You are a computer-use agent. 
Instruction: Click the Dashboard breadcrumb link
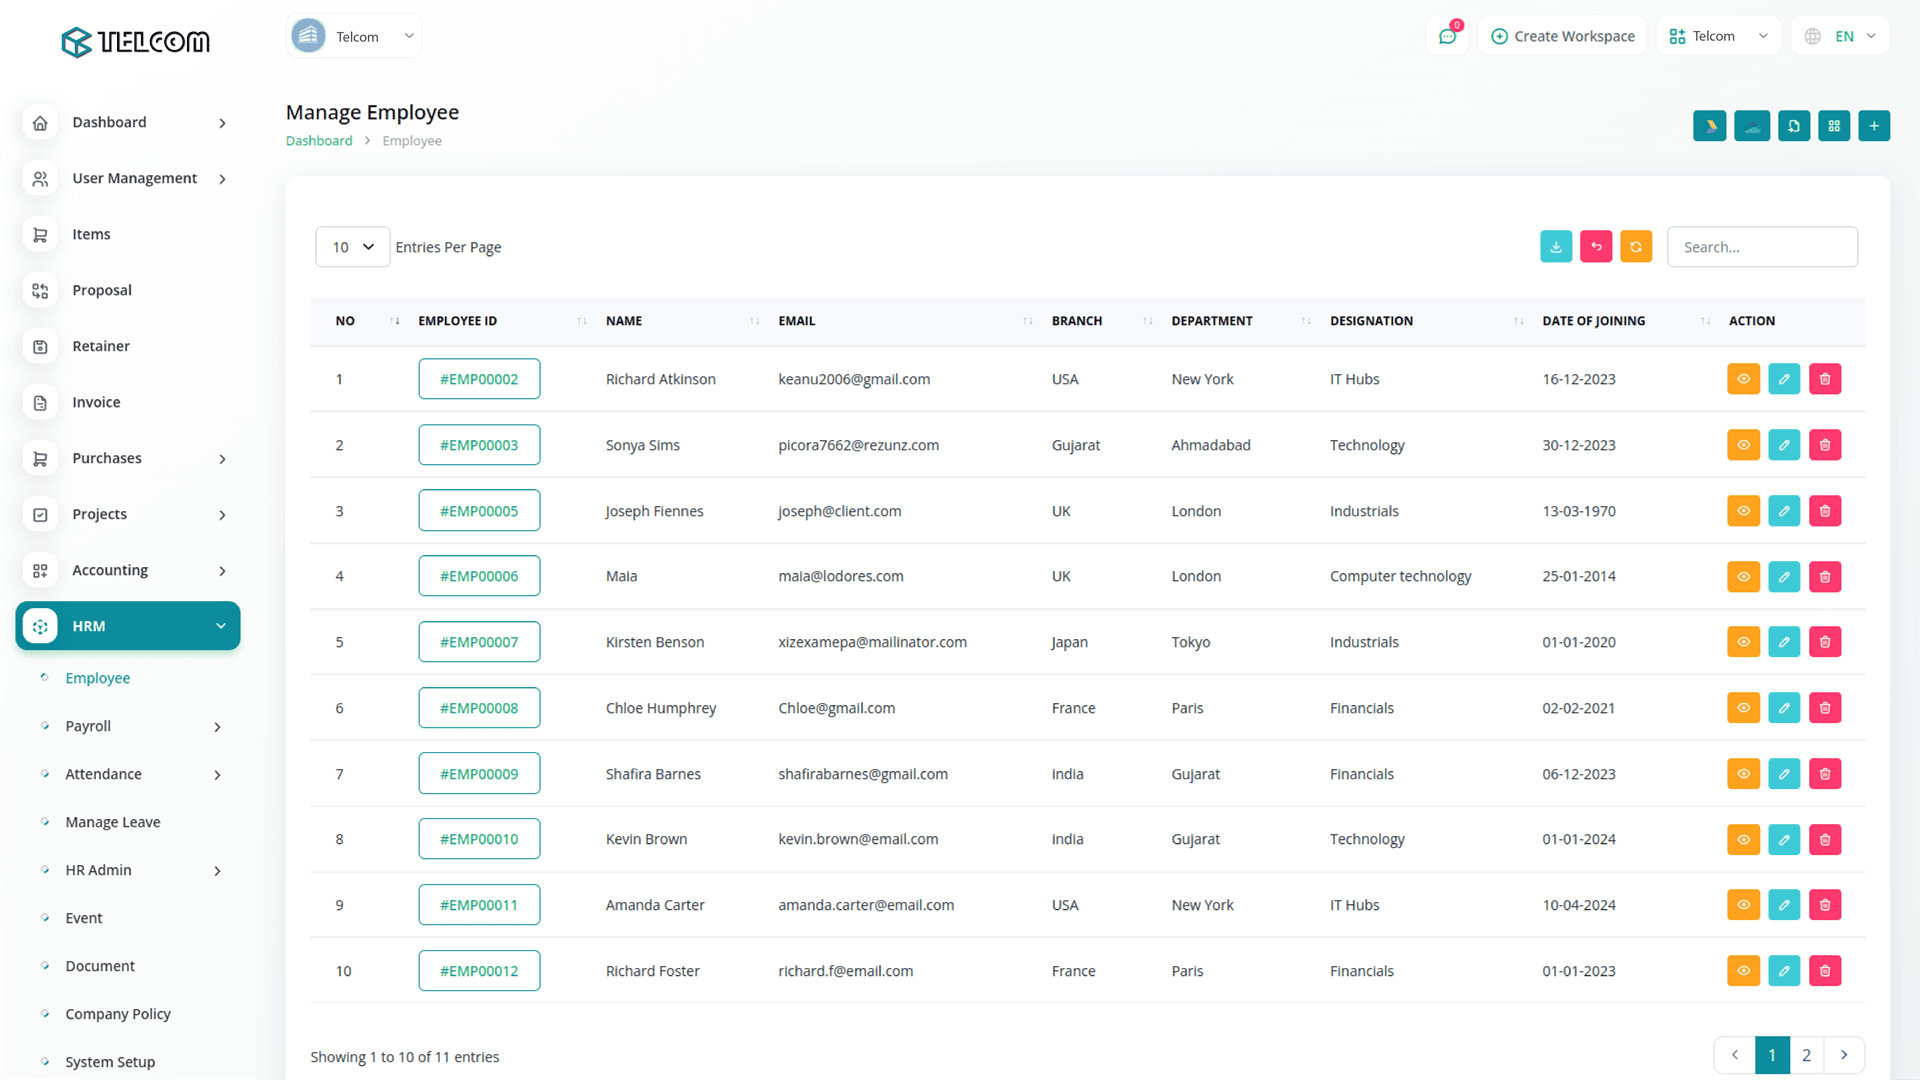[319, 141]
